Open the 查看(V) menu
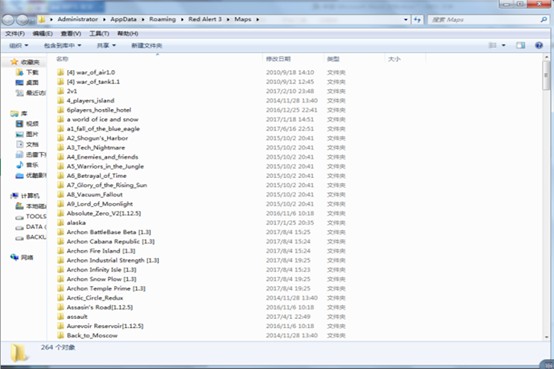This screenshot has width=554, height=369. pyautogui.click(x=71, y=34)
